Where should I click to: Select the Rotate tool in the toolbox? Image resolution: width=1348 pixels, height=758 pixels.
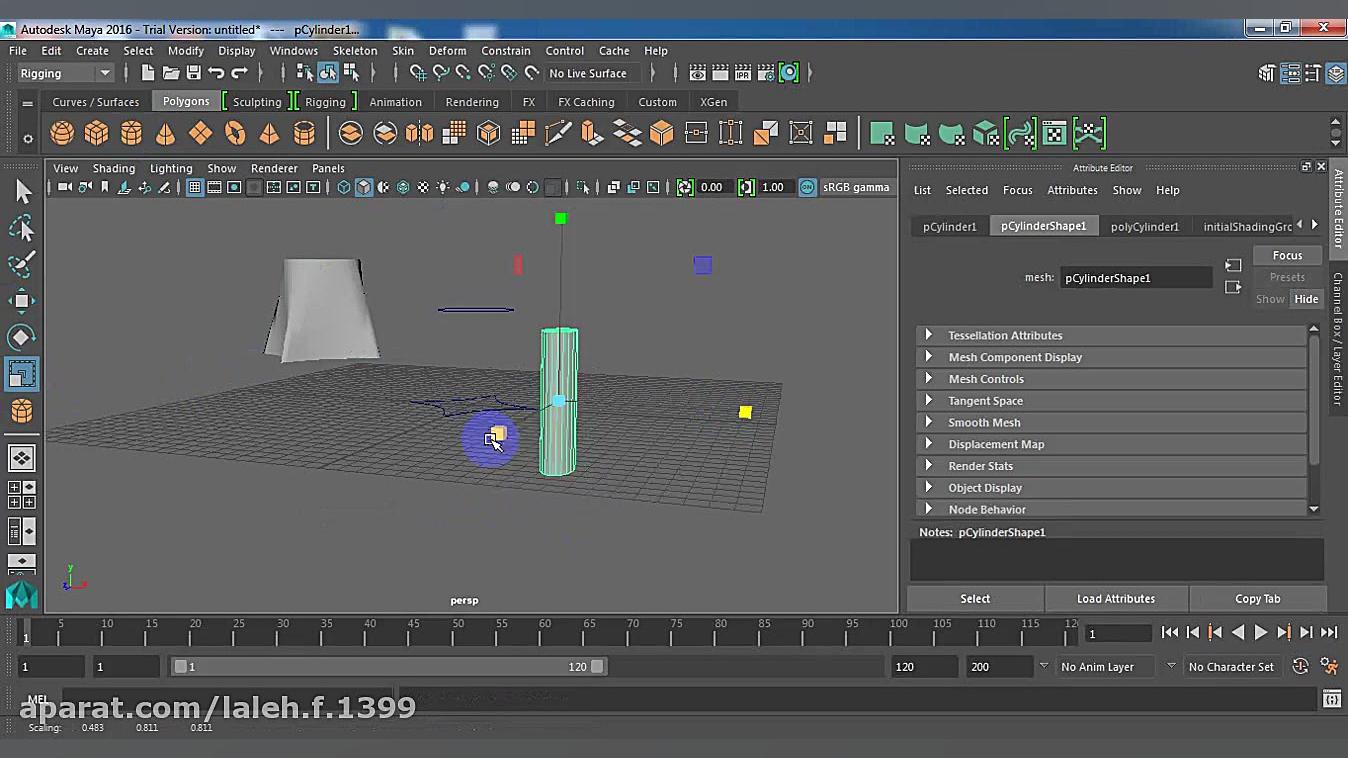click(22, 337)
